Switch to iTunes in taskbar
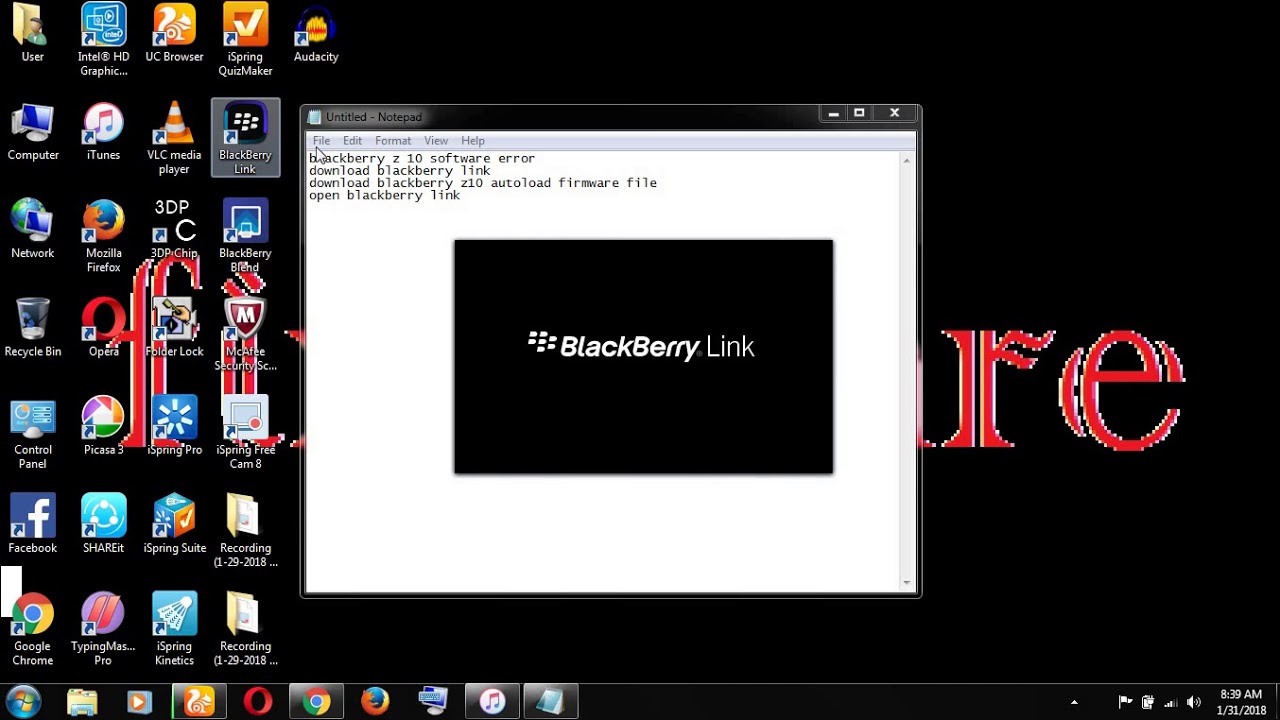 [492, 702]
